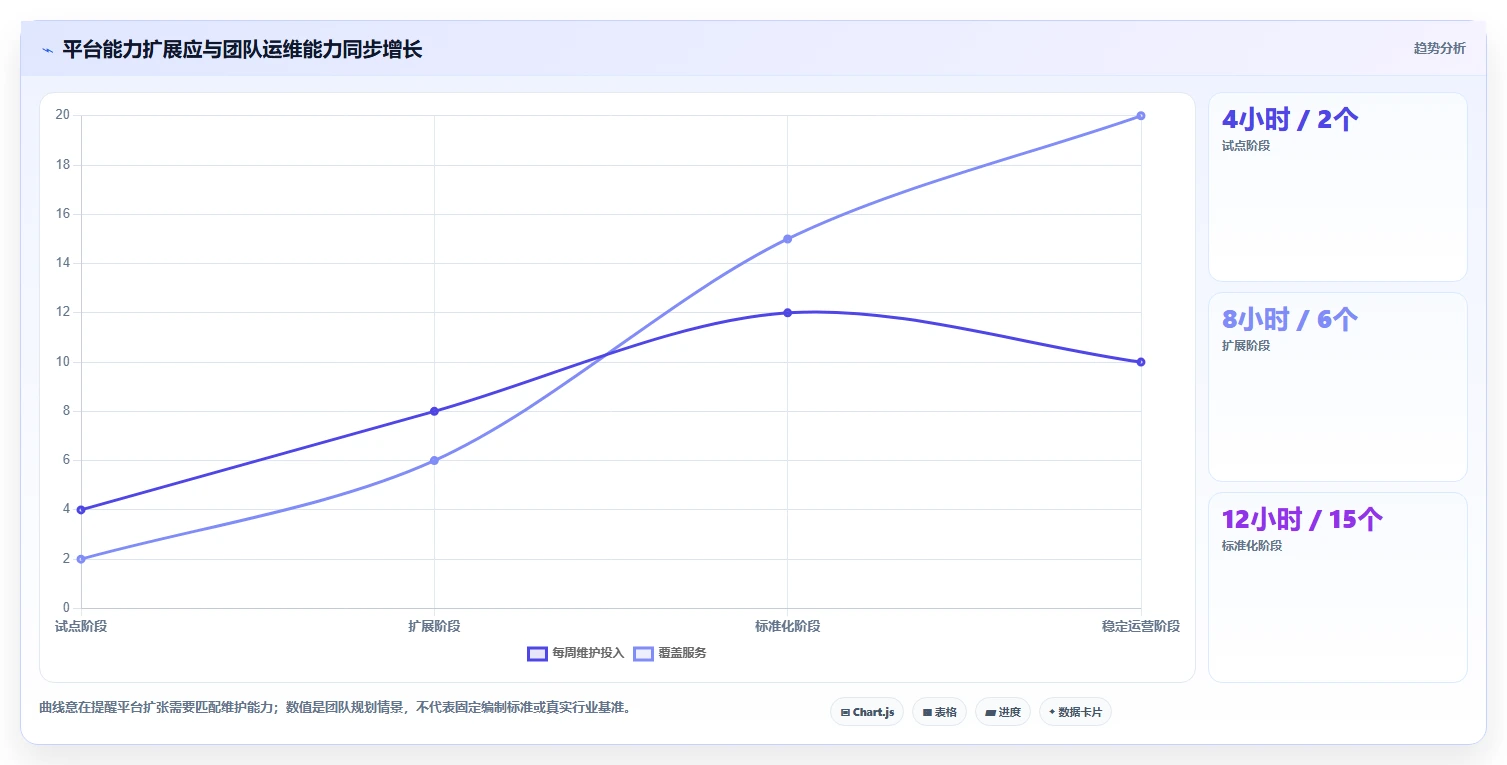Click the 覆盖服务 point at 试点阶段 (value 2)

[81, 559]
